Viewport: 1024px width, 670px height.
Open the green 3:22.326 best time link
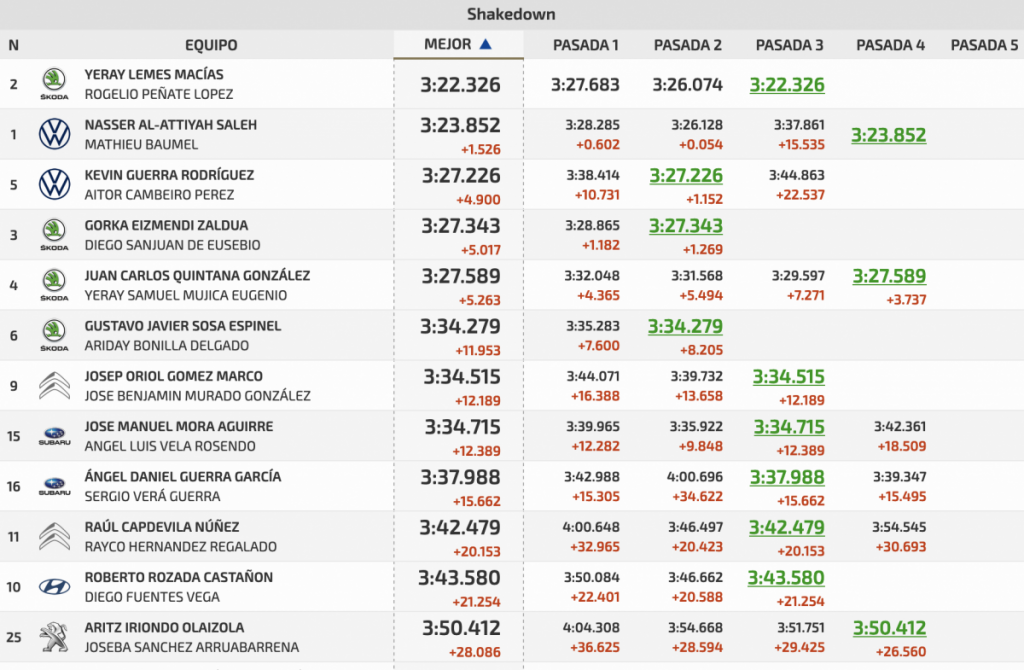(x=787, y=85)
